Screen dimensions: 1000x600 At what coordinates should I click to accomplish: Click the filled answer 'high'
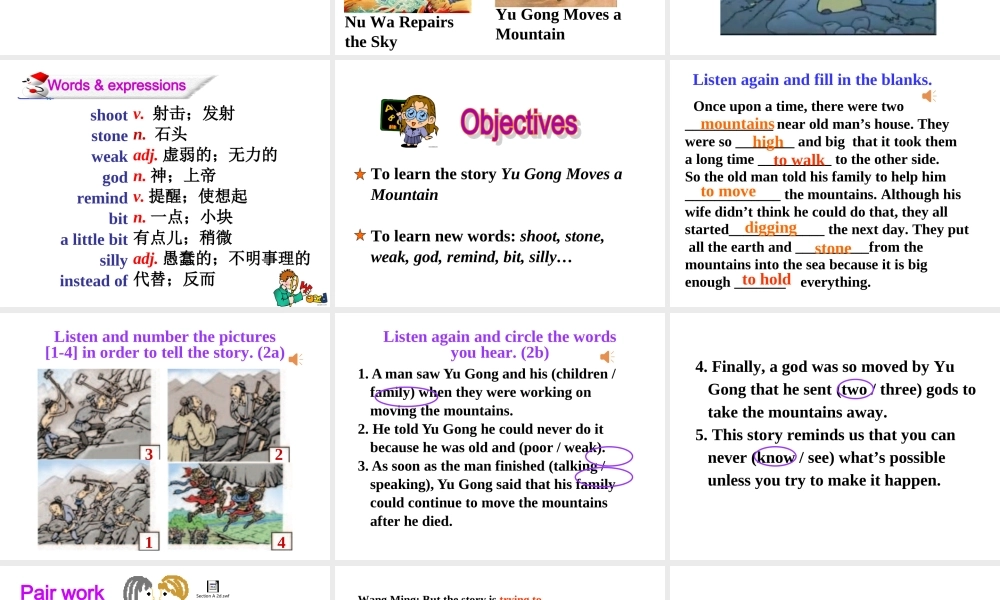coord(768,142)
